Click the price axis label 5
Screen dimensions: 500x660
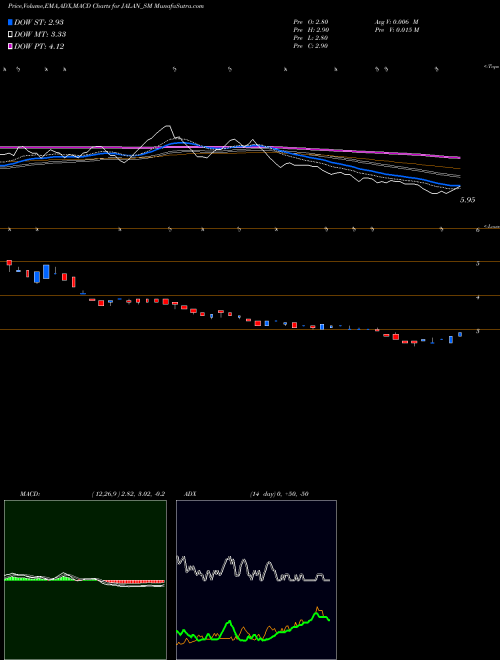(x=478, y=264)
